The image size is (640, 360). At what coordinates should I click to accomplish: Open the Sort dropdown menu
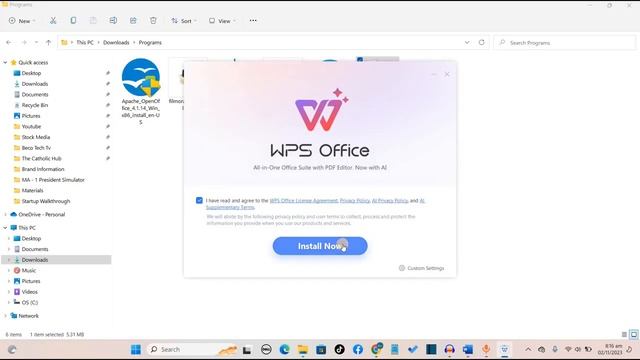pos(184,21)
